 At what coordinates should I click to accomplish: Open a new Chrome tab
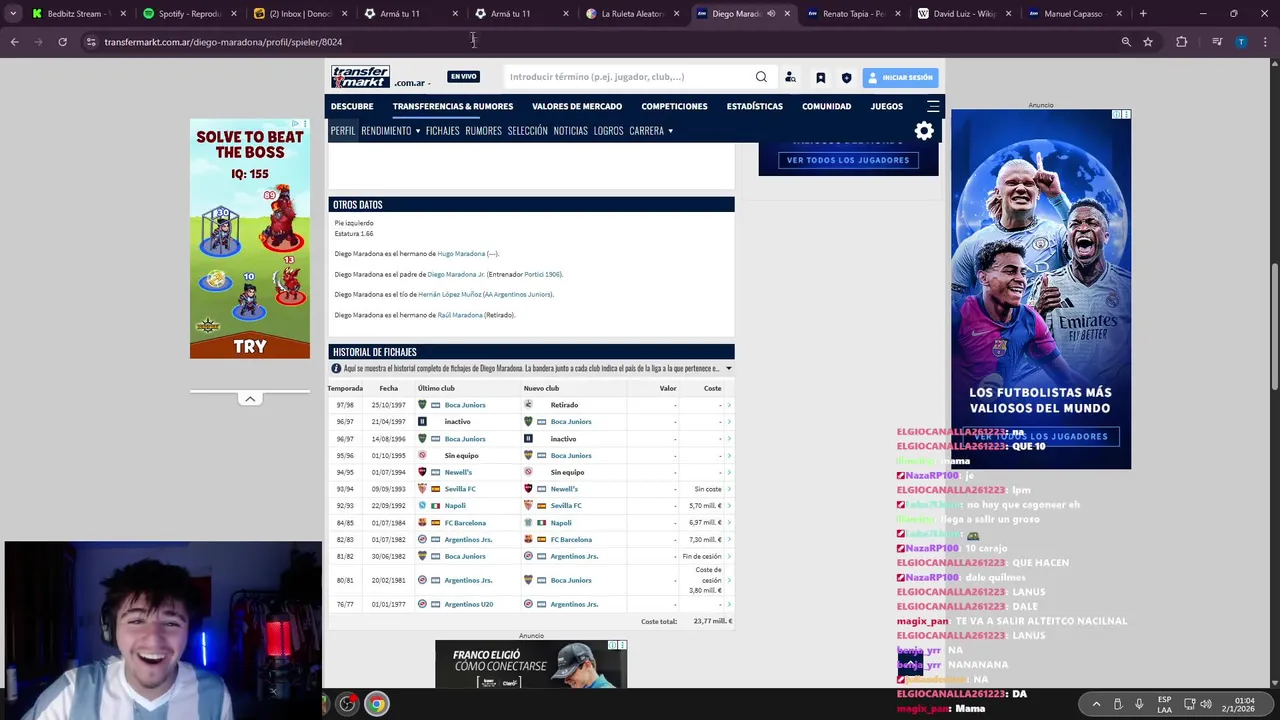1143,14
